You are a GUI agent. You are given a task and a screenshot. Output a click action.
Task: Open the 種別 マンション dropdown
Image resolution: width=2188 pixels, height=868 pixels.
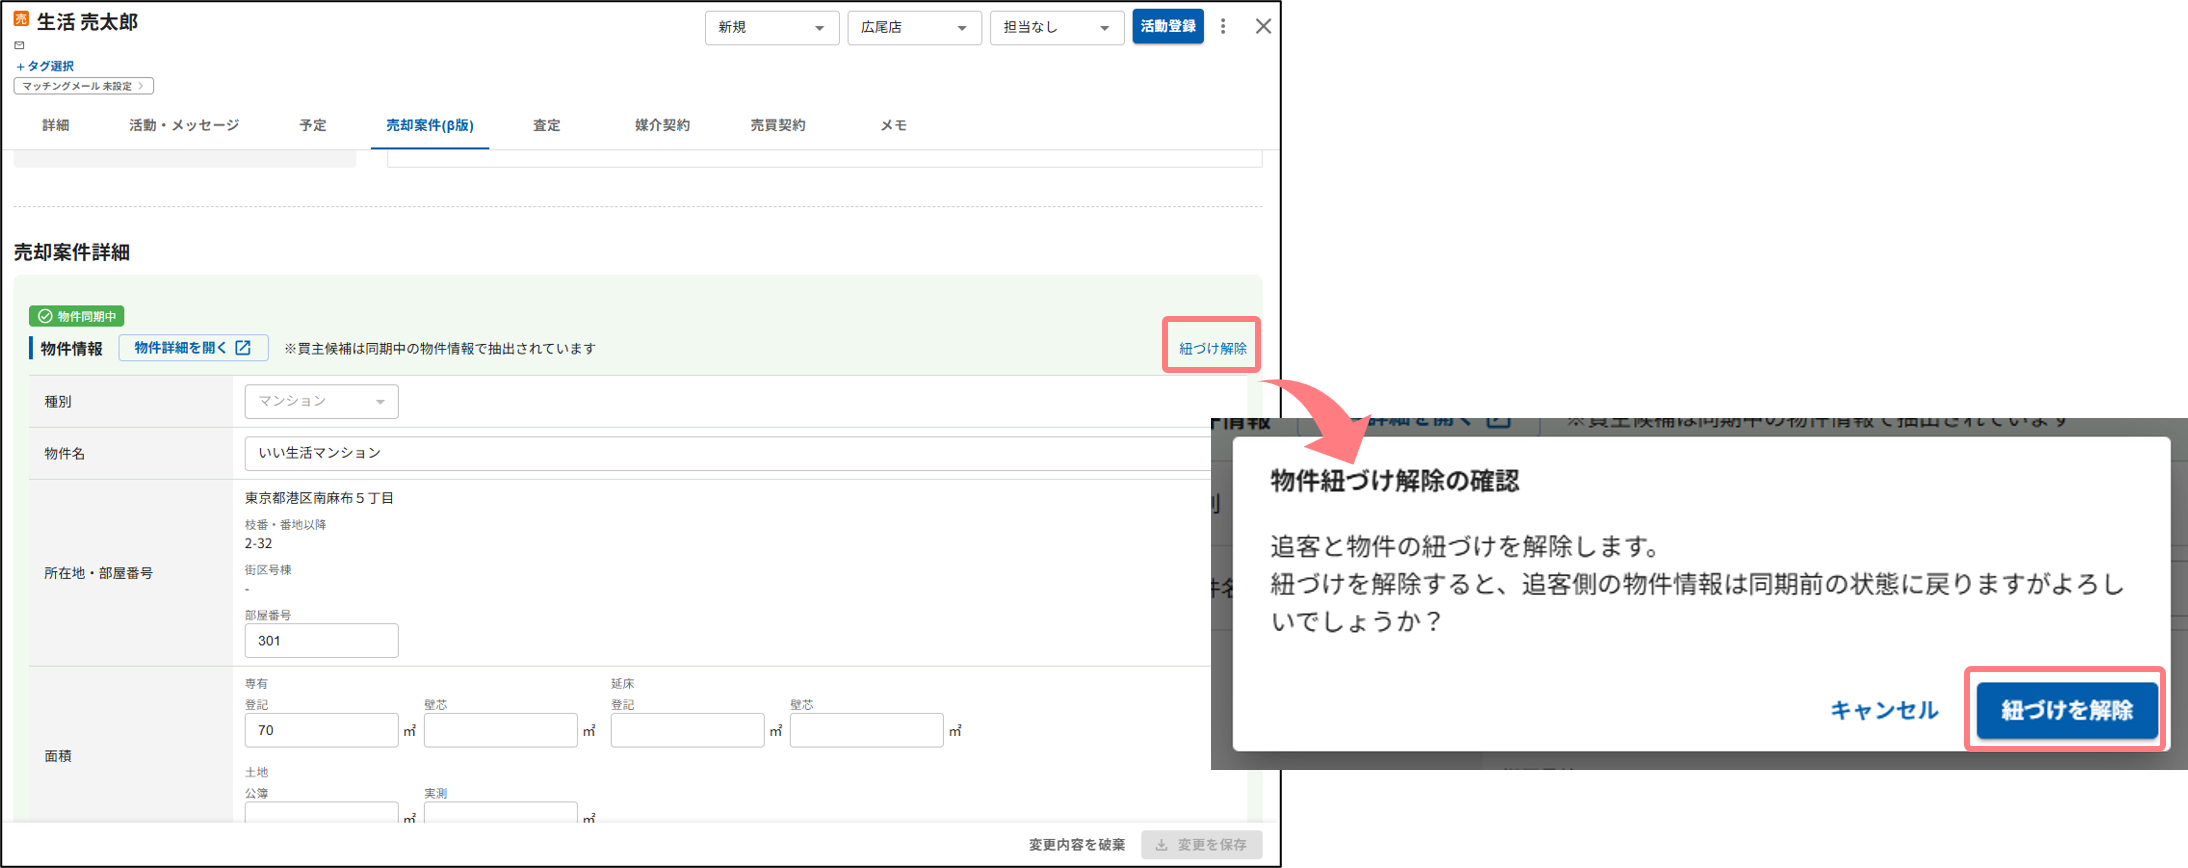[321, 401]
